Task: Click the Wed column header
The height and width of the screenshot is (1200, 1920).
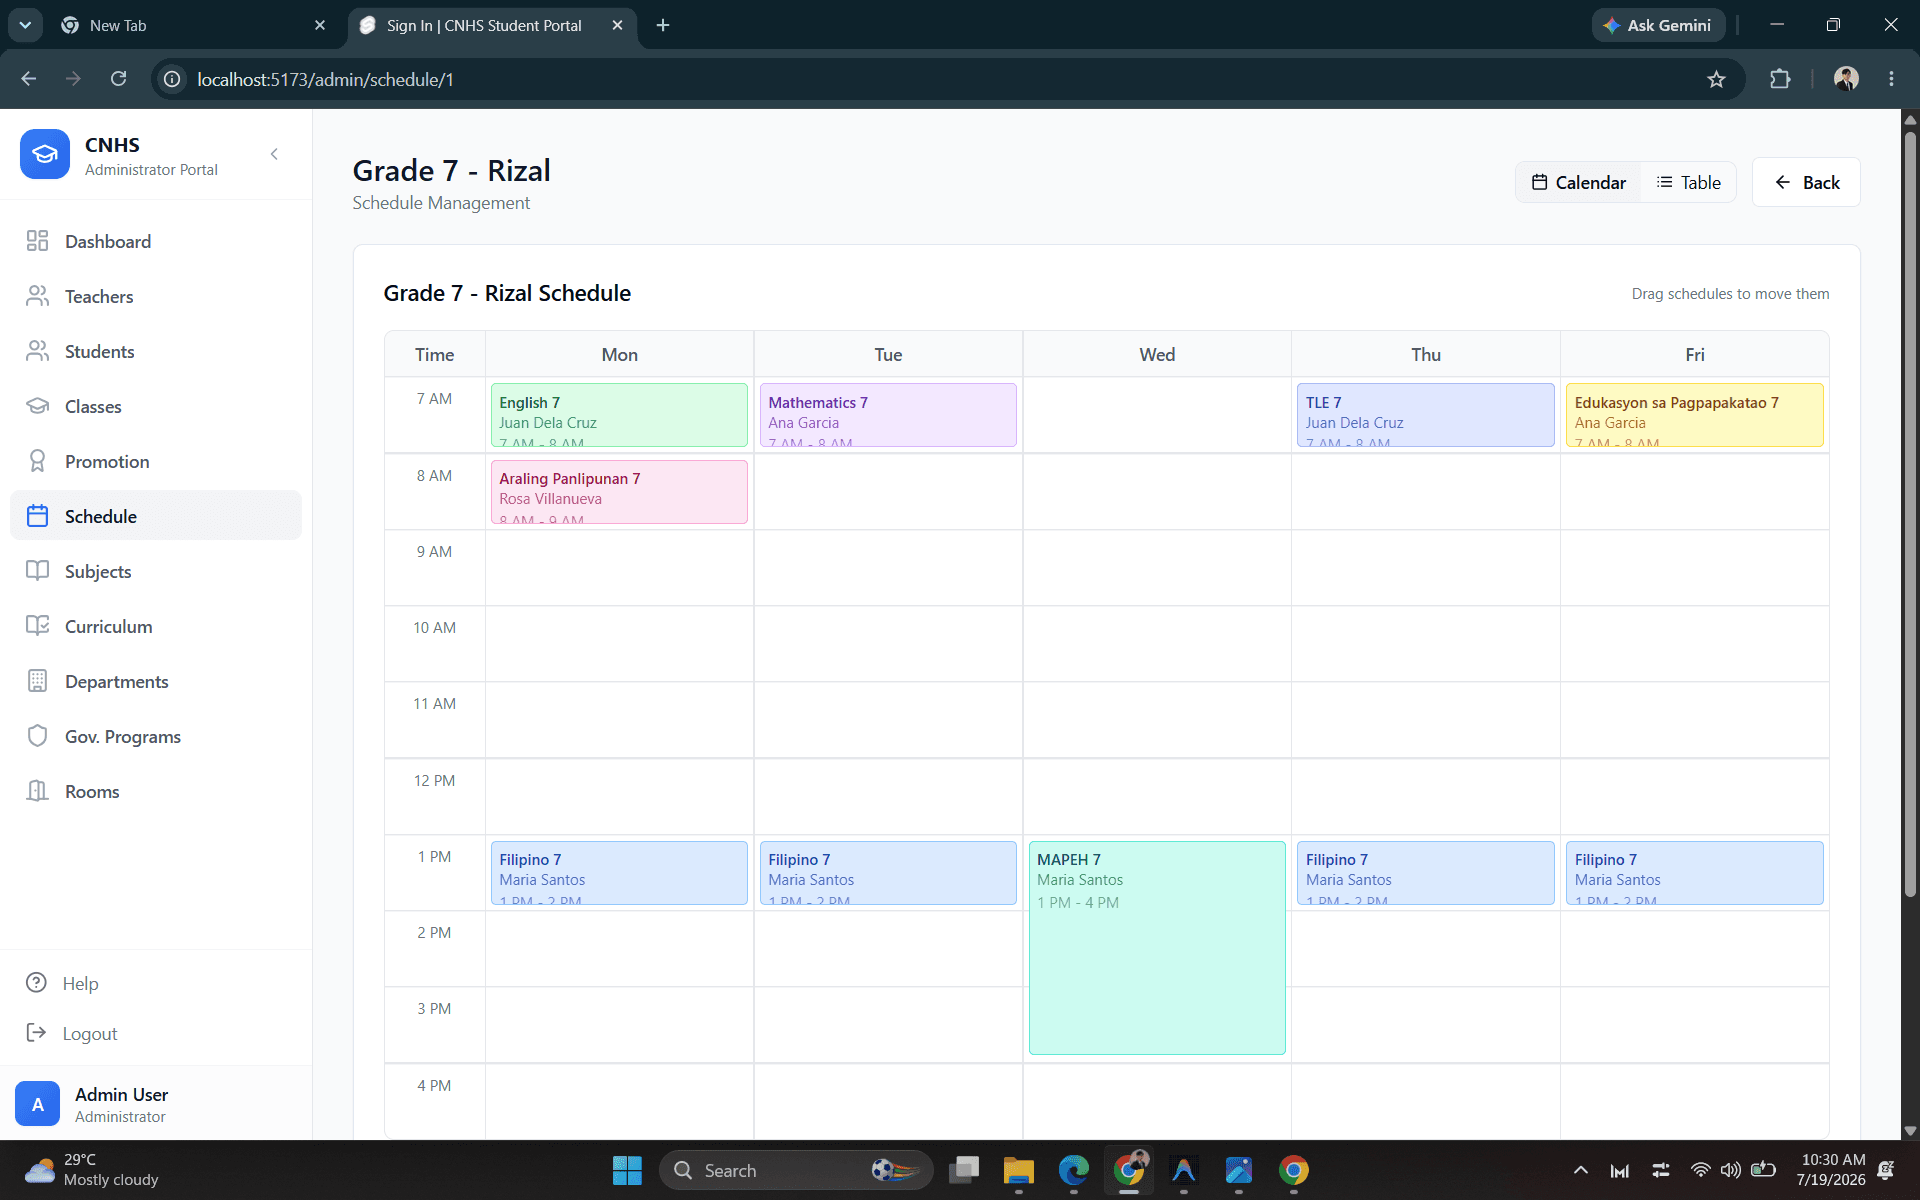Action: coord(1157,354)
